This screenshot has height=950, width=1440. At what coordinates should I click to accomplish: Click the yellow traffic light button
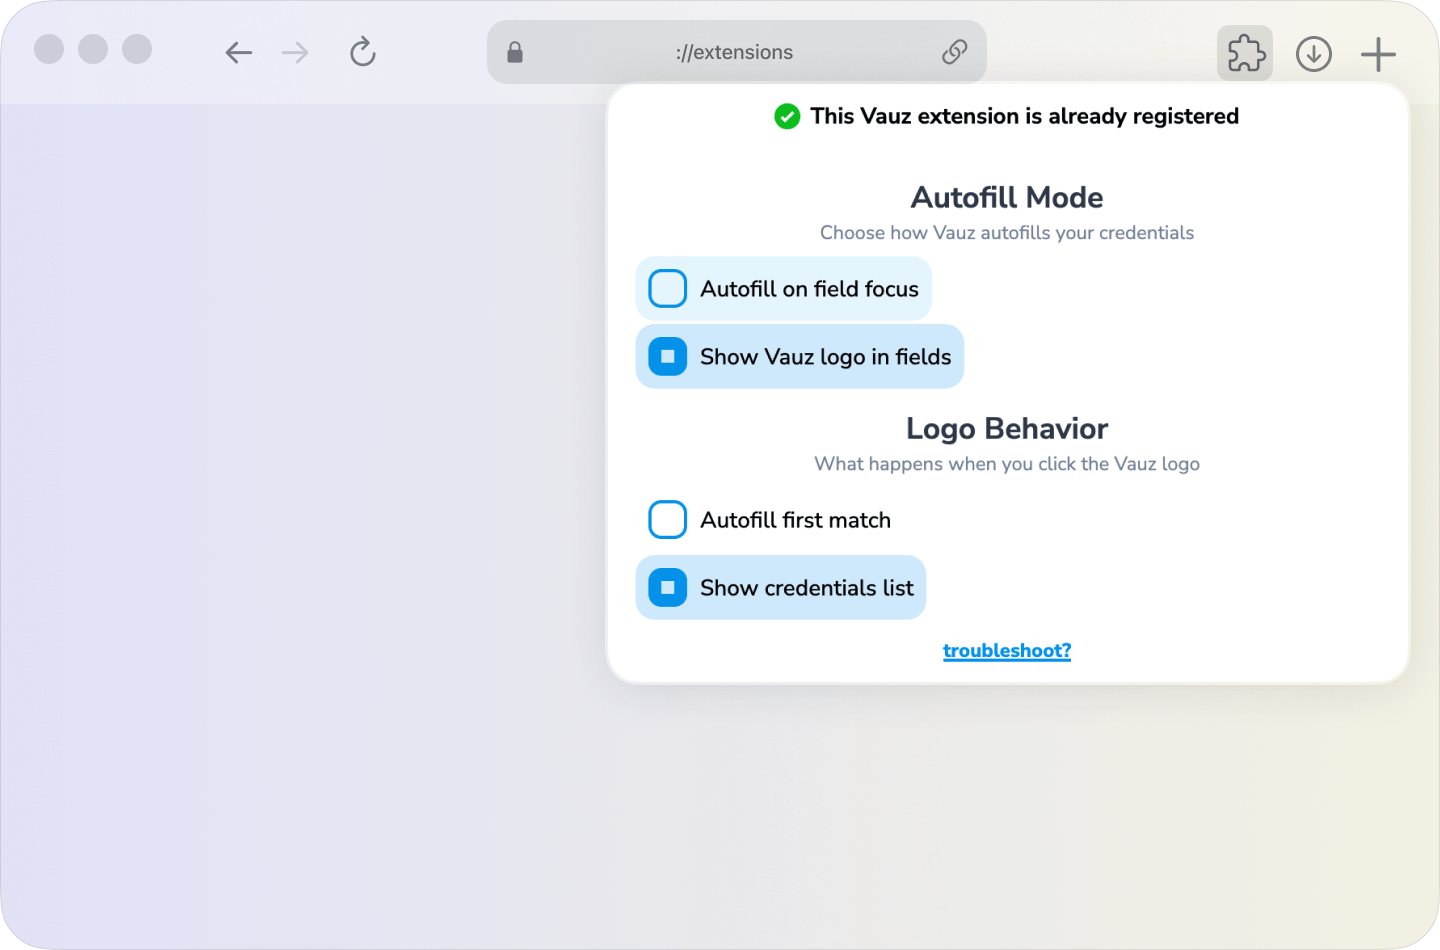click(x=92, y=49)
